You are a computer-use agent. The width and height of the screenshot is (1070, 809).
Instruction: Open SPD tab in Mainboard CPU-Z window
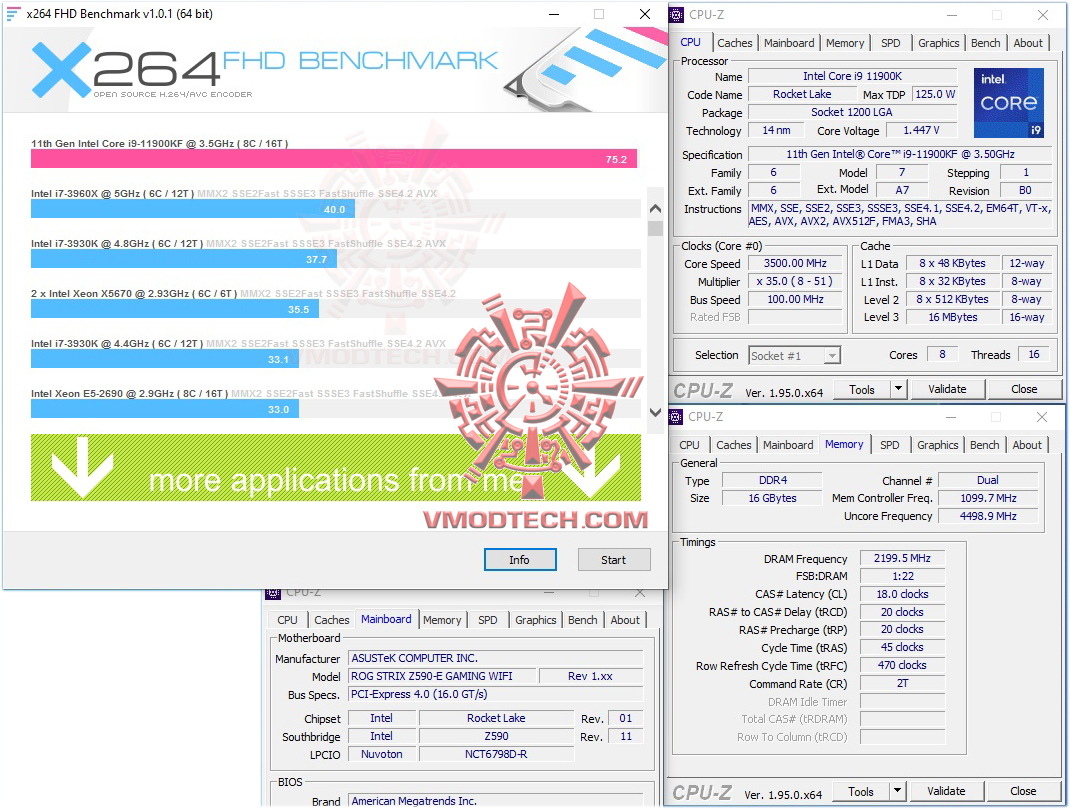(487, 620)
